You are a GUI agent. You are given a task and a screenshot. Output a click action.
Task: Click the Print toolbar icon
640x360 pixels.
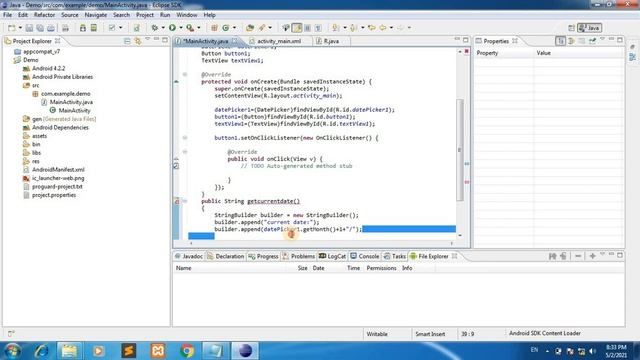tap(65, 28)
